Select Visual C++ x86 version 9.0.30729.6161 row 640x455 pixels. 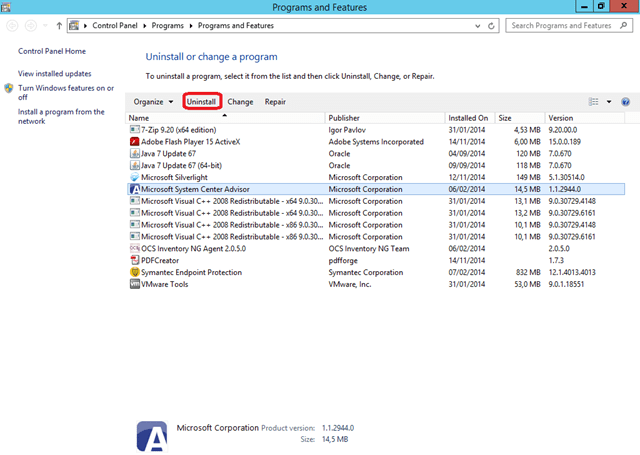tap(376, 236)
